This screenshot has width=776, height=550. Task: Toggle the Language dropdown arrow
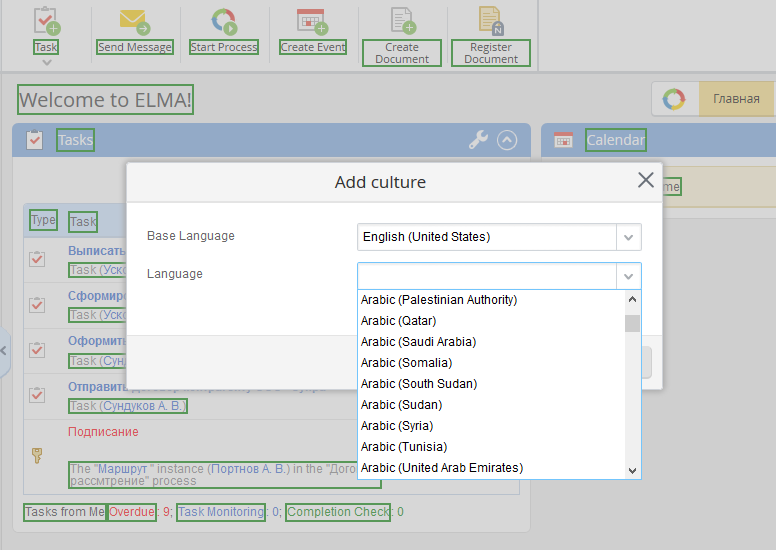628,276
